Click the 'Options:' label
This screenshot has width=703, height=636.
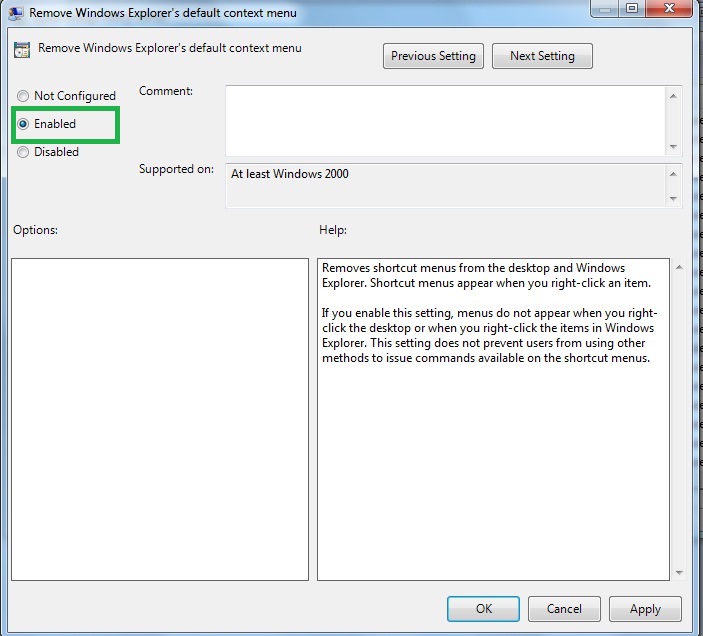click(35, 230)
